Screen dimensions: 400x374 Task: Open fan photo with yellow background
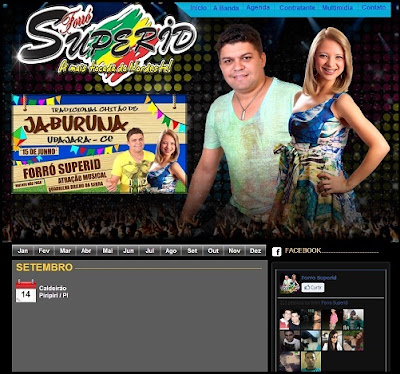click(x=311, y=362)
